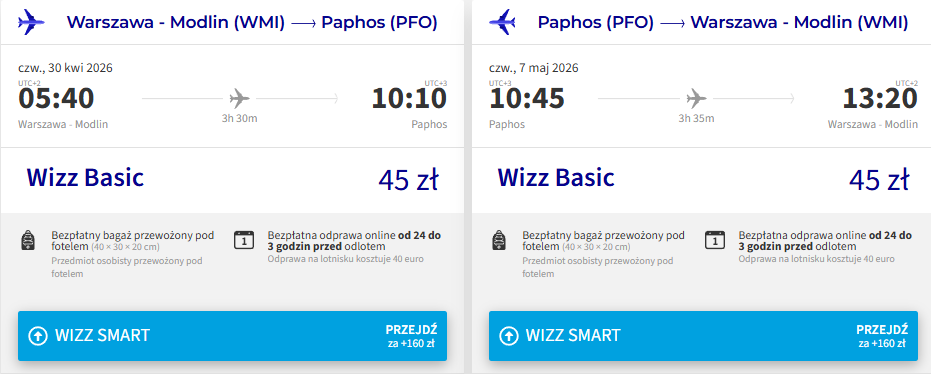Select Wizz Basic fare for Warszawa to Paphos
Screen dimensions: 931x374
[85, 178]
